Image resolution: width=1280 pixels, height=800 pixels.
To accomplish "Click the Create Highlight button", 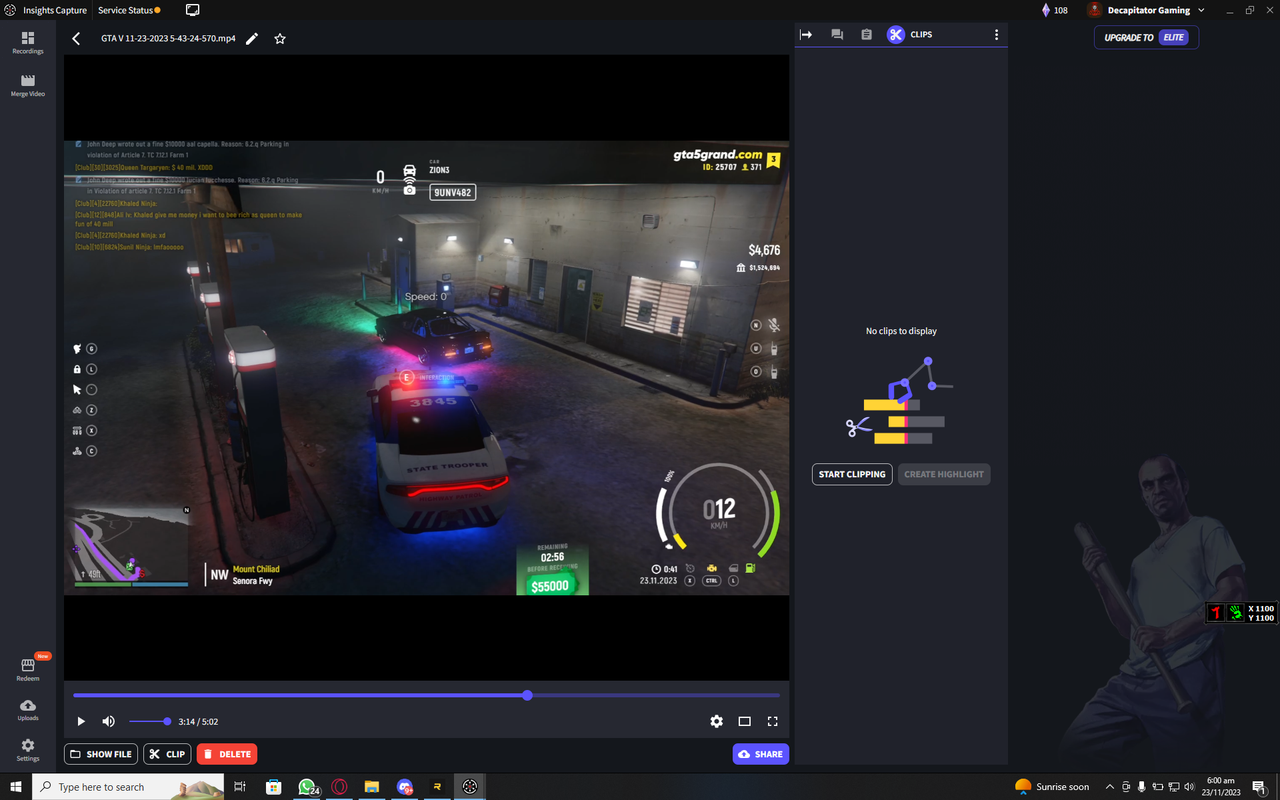I will pyautogui.click(x=944, y=474).
